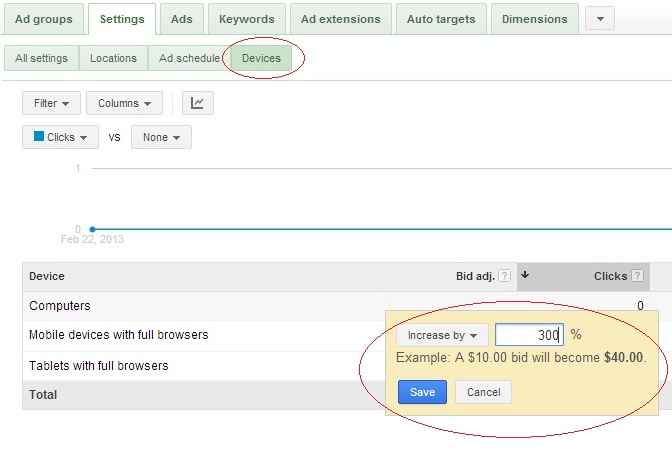672x449 pixels.
Task: Open the more tabs arrow dropdown
Action: 599,19
